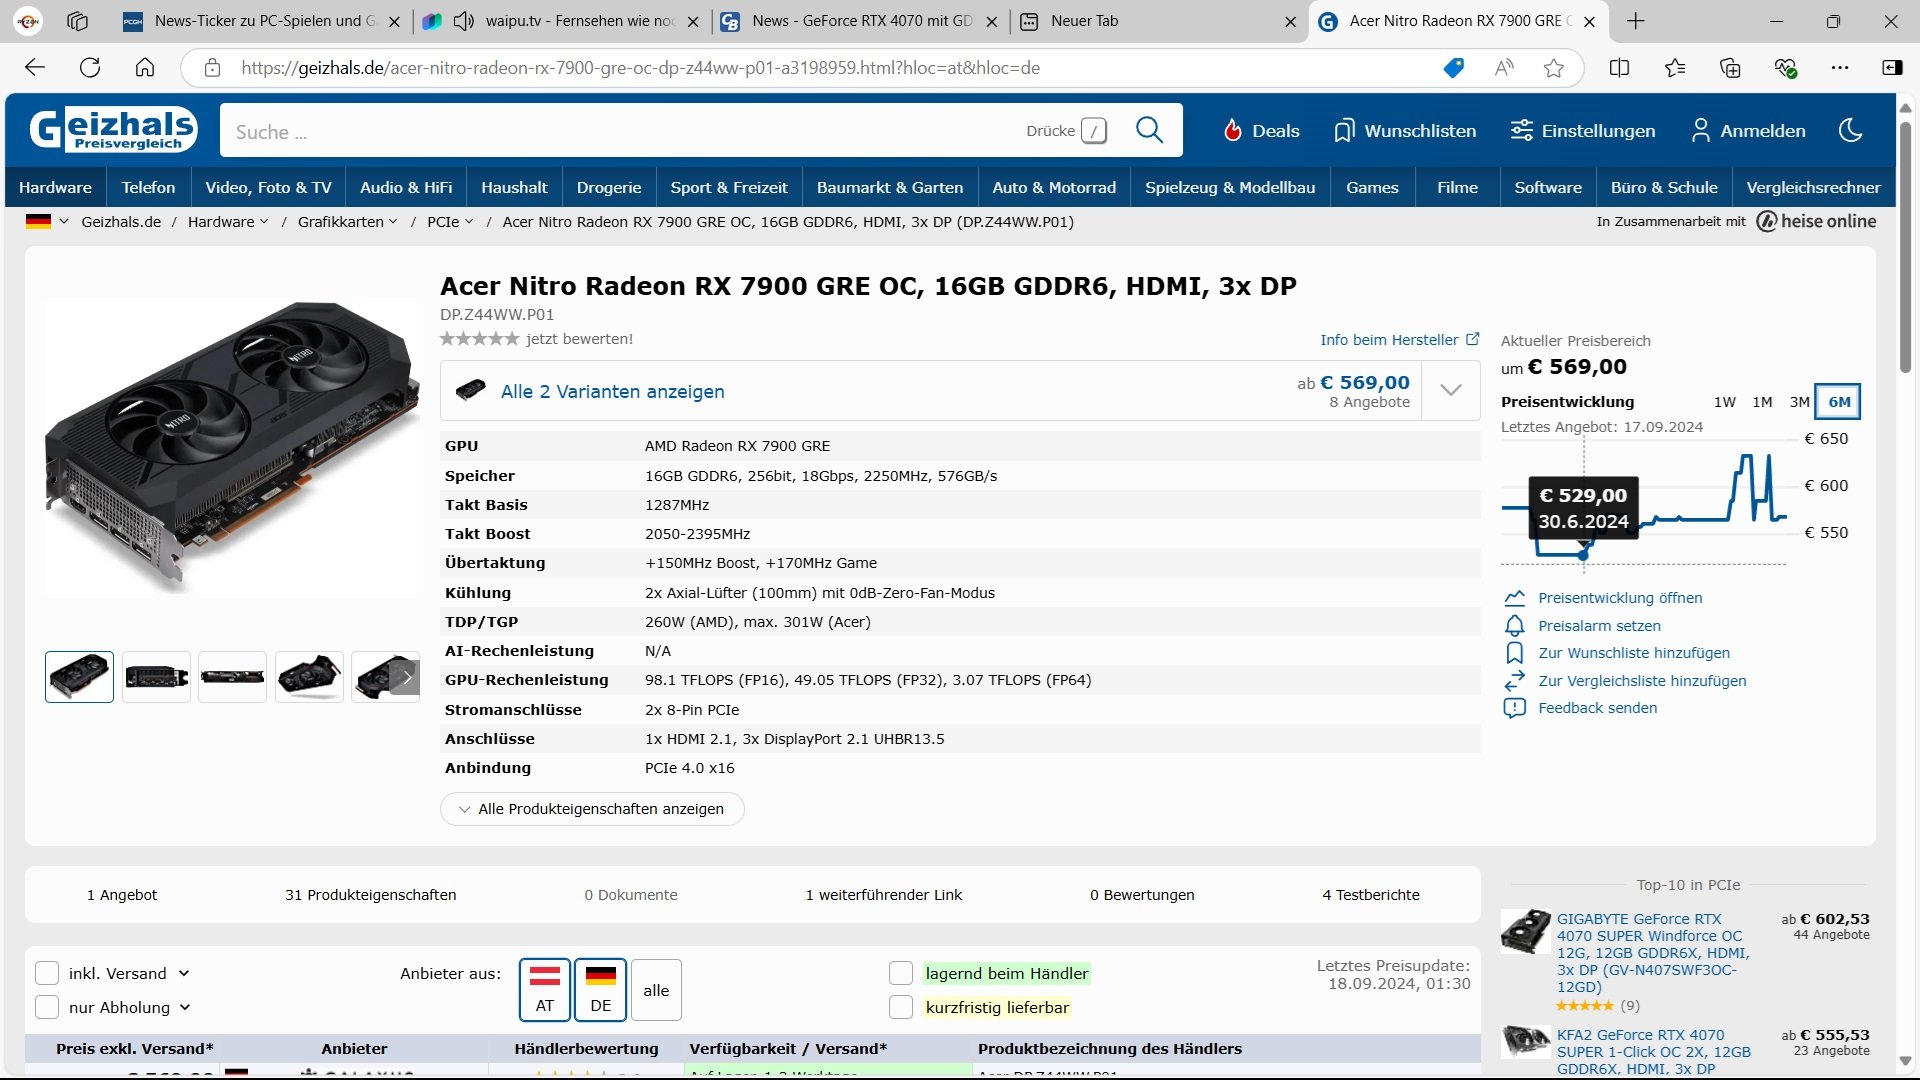Set price alarm bell icon
This screenshot has width=1922, height=1080.
coord(1515,626)
